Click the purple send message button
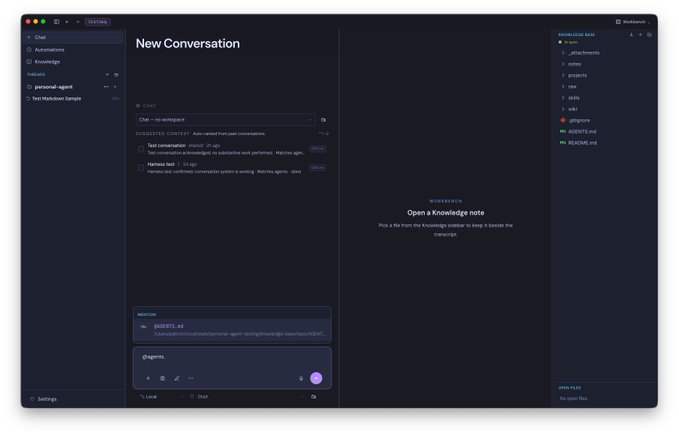679x436 pixels. click(316, 378)
